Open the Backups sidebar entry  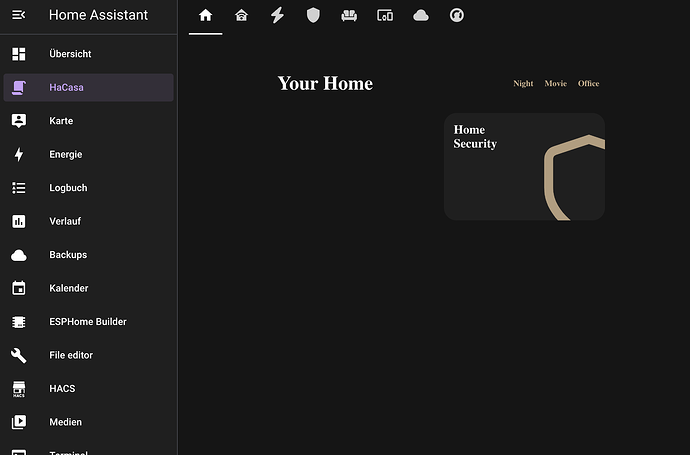tap(88, 255)
